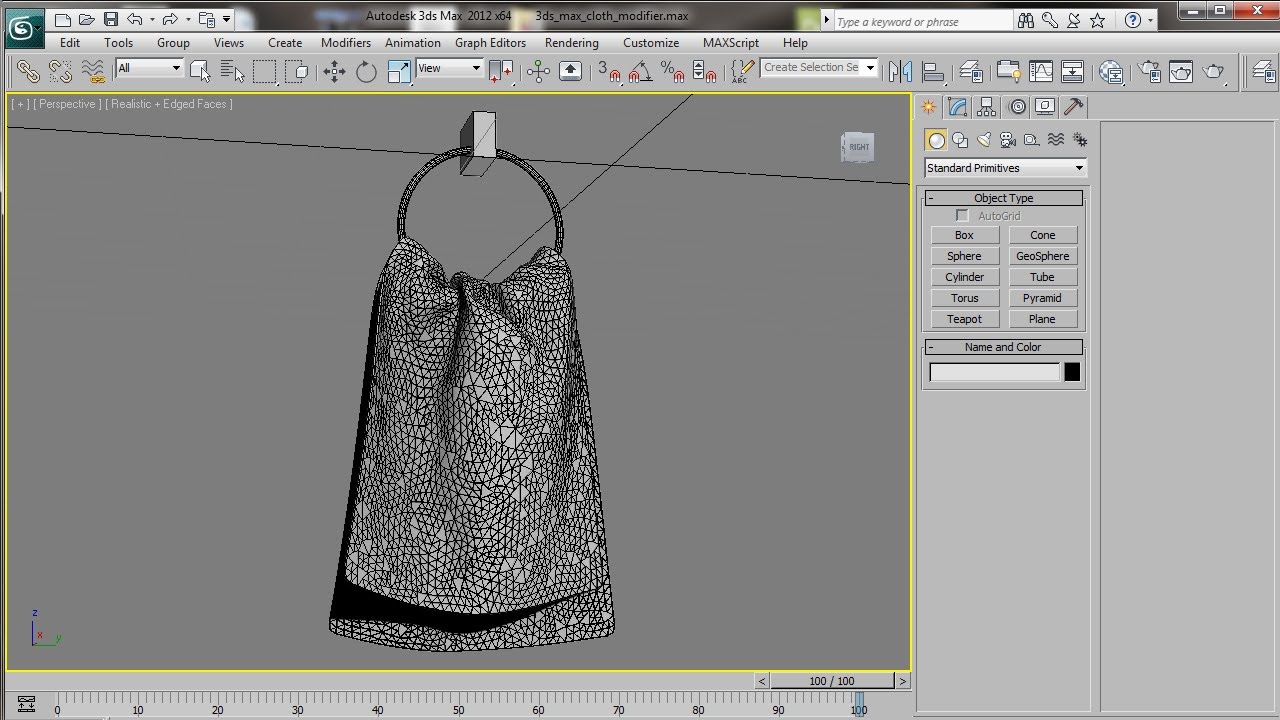Select the Move transform tool
The image size is (1280, 720).
tap(334, 71)
